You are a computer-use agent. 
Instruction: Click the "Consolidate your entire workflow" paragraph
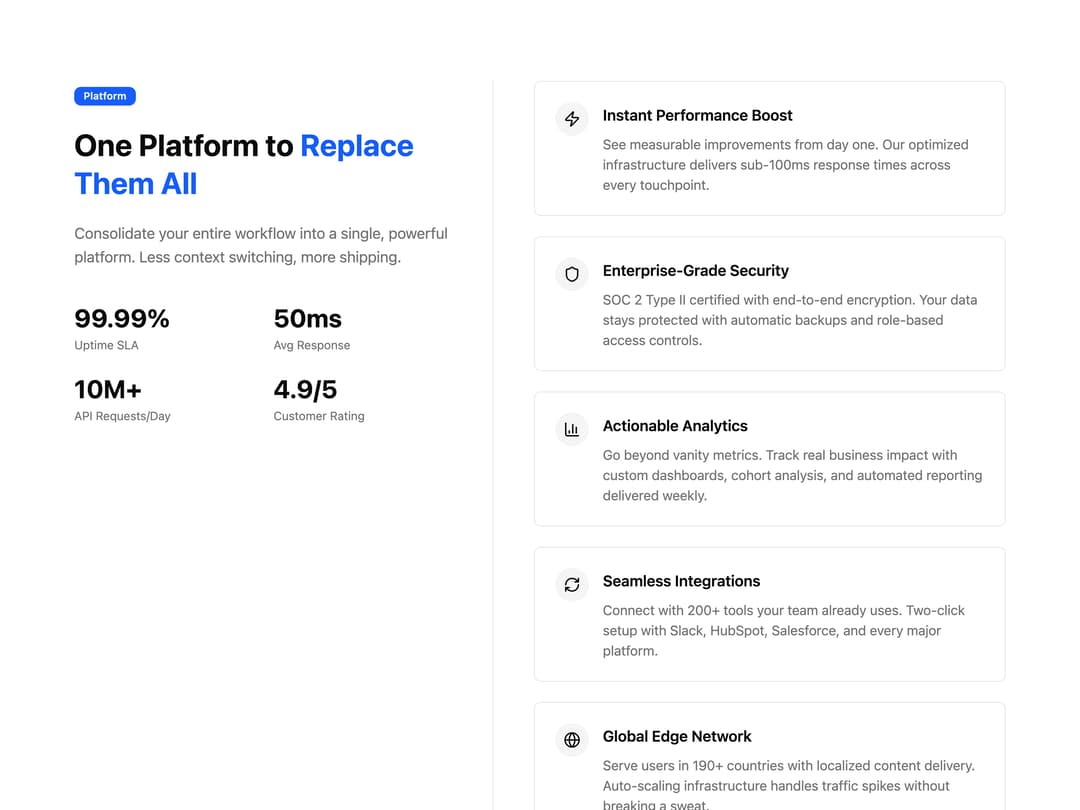(261, 245)
